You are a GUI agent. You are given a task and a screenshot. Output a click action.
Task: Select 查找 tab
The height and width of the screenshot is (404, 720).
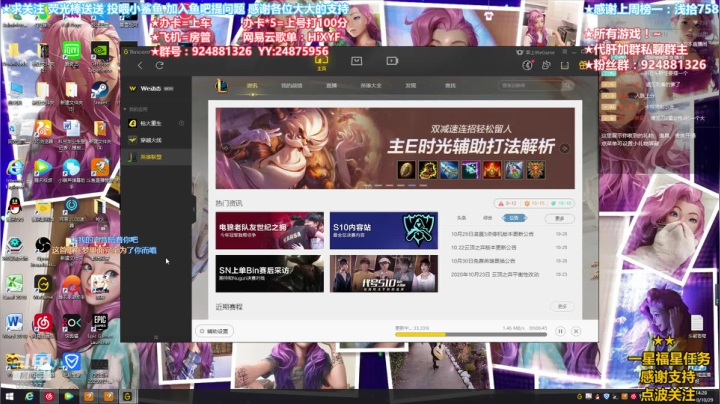(450, 85)
